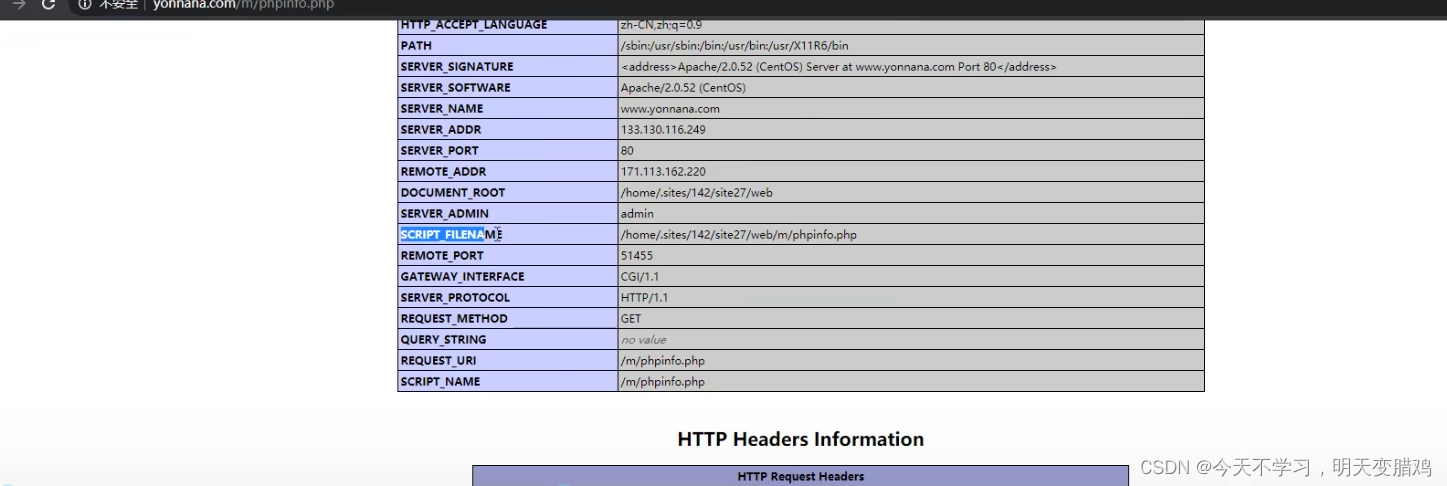The image size is (1447, 486).
Task: Click the www.yonnana.com server name value
Action: click(670, 109)
